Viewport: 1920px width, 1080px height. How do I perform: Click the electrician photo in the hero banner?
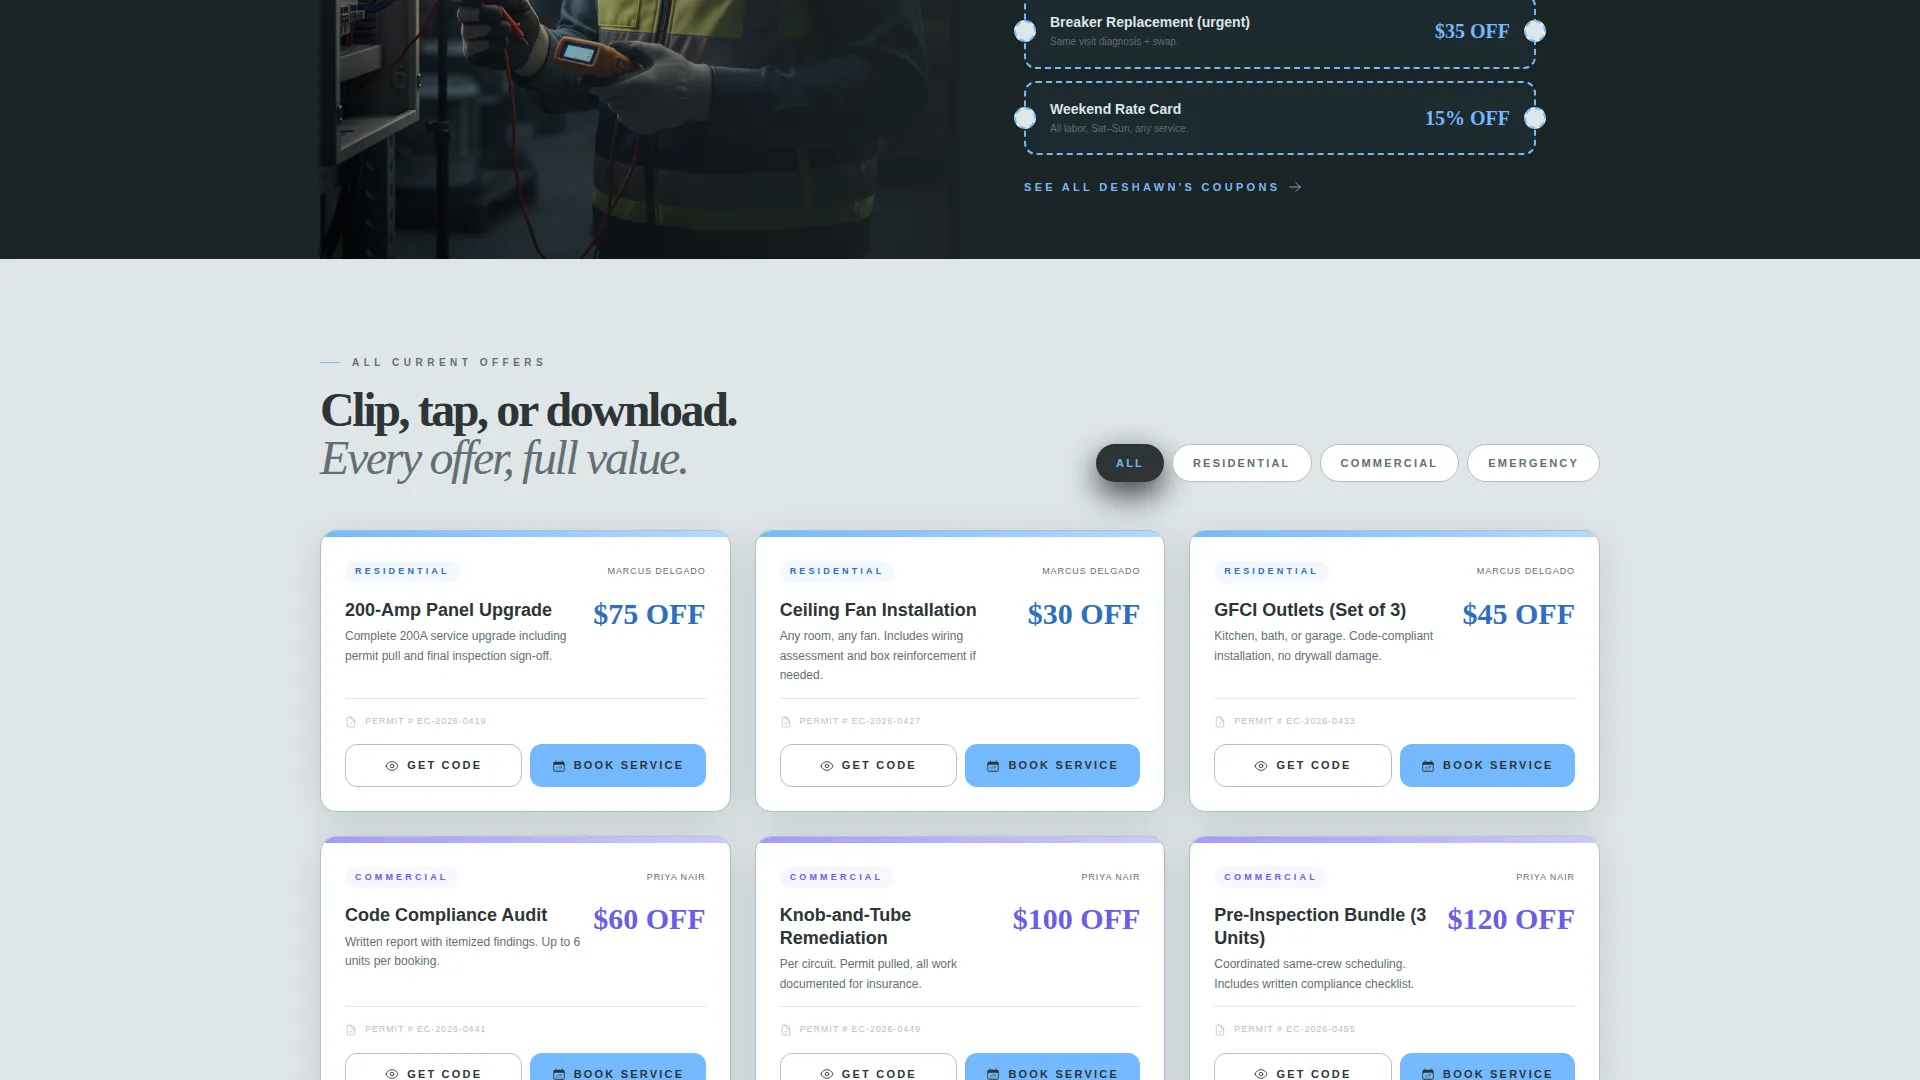640,129
